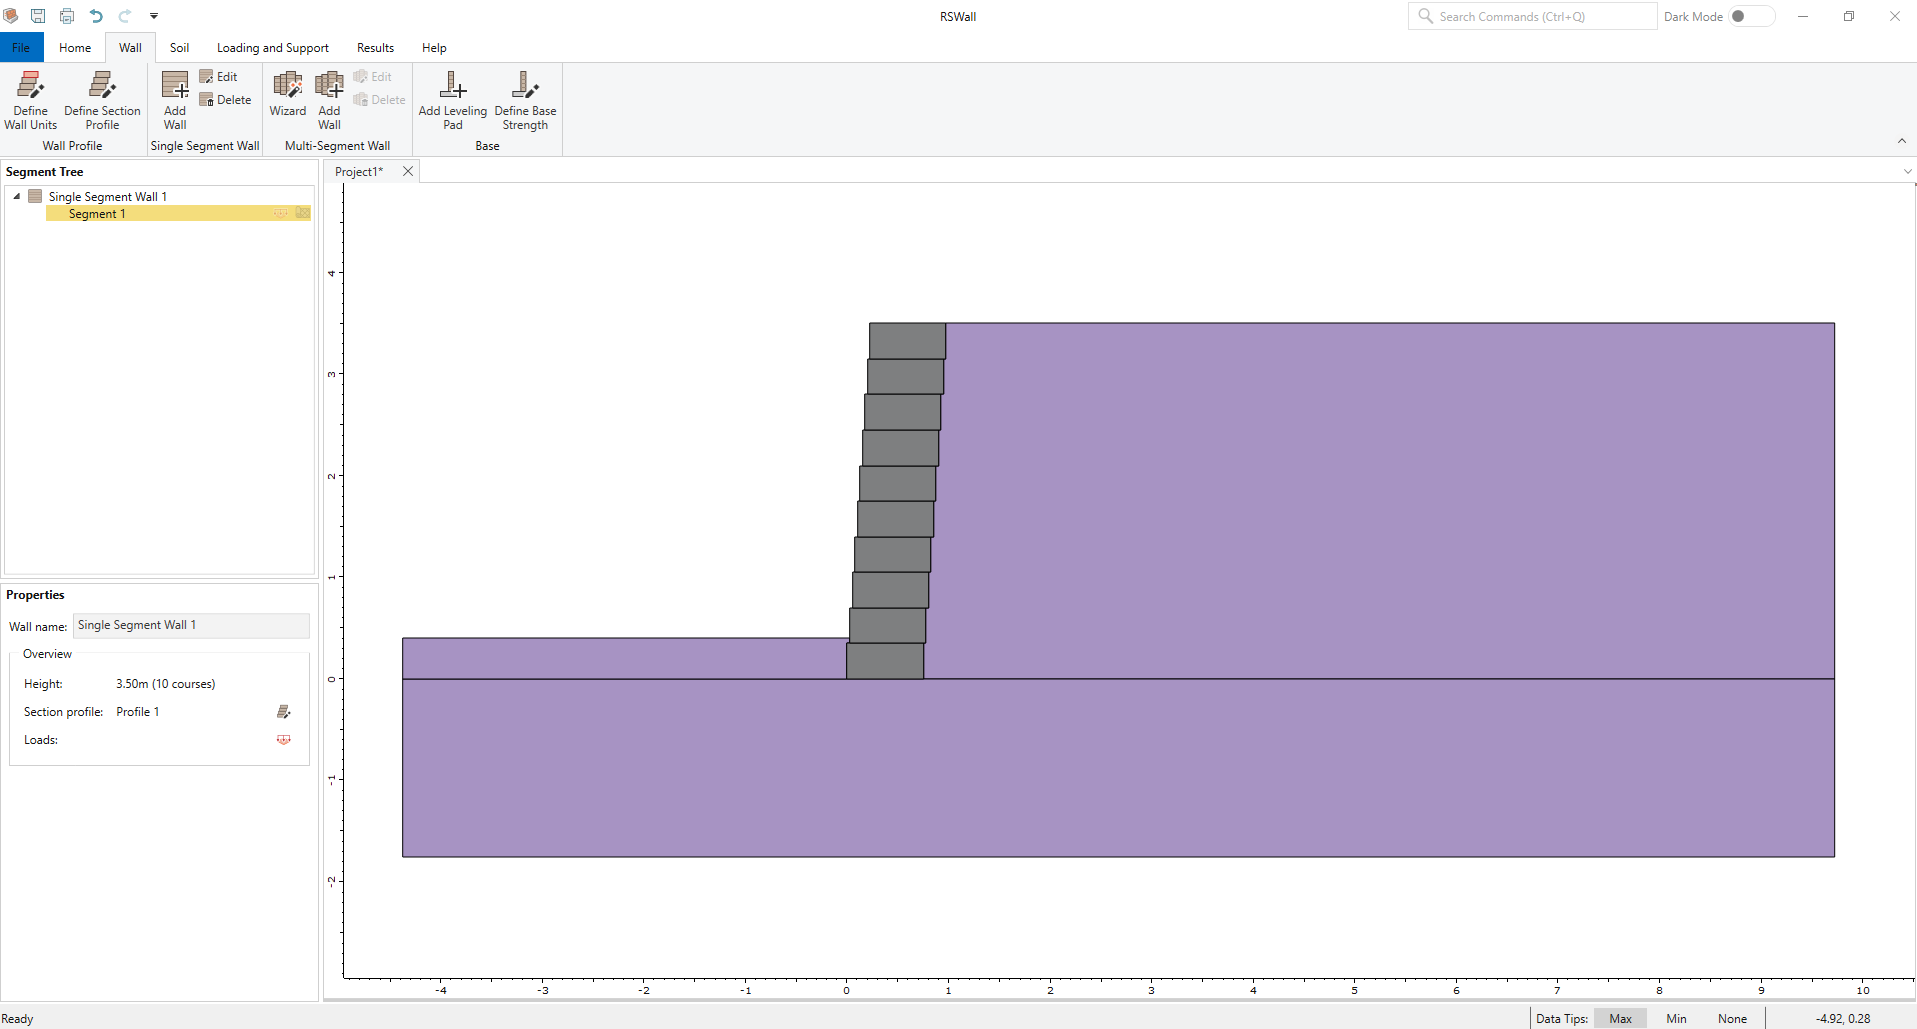This screenshot has width=1917, height=1029.
Task: Click greyed Edit in Multi-Segment Wall group
Action: pos(372,77)
